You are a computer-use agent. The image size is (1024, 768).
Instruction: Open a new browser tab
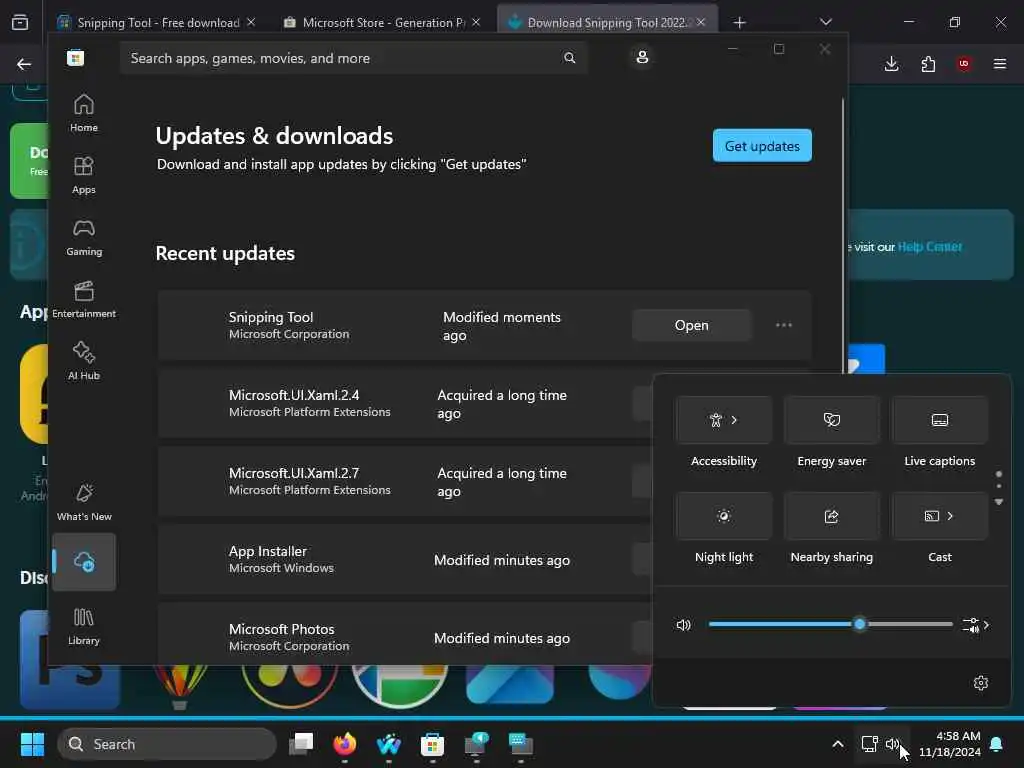[739, 23]
